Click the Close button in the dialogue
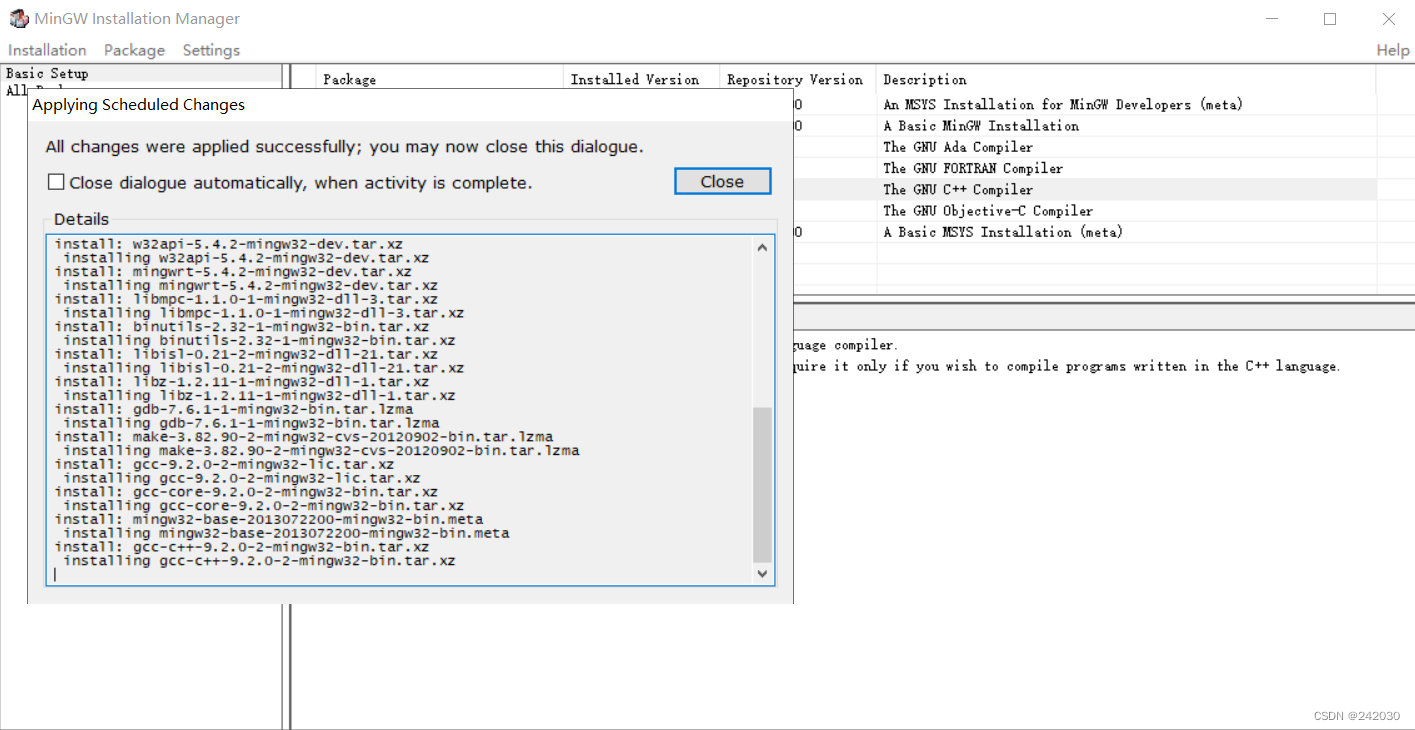This screenshot has height=730, width=1415. pyautogui.click(x=722, y=181)
